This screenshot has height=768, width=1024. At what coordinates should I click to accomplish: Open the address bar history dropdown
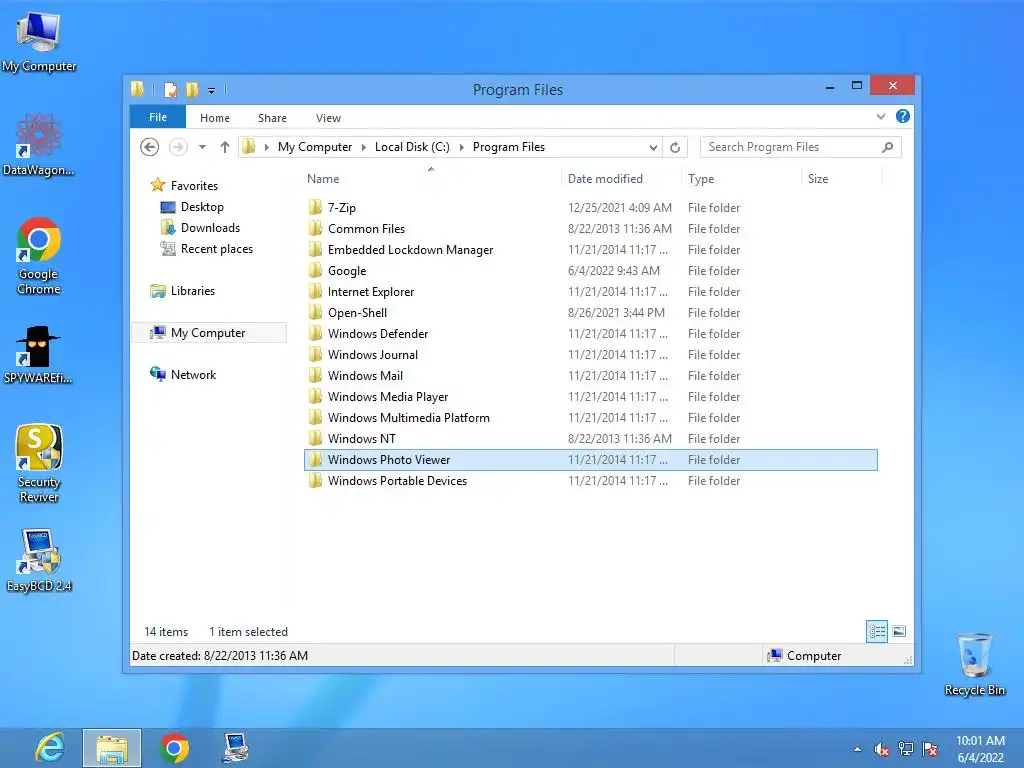click(x=652, y=148)
